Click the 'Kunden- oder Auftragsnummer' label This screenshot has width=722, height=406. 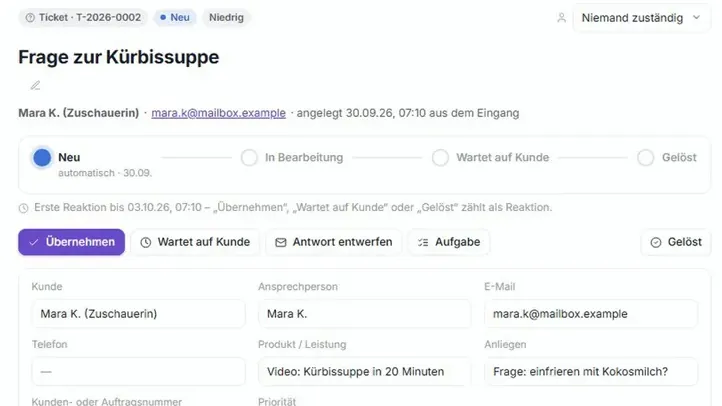click(x=106, y=401)
